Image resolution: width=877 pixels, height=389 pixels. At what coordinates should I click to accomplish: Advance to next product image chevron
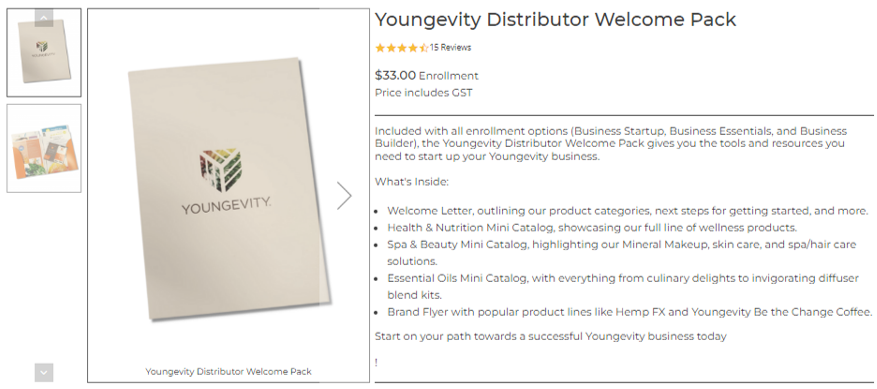(x=344, y=196)
